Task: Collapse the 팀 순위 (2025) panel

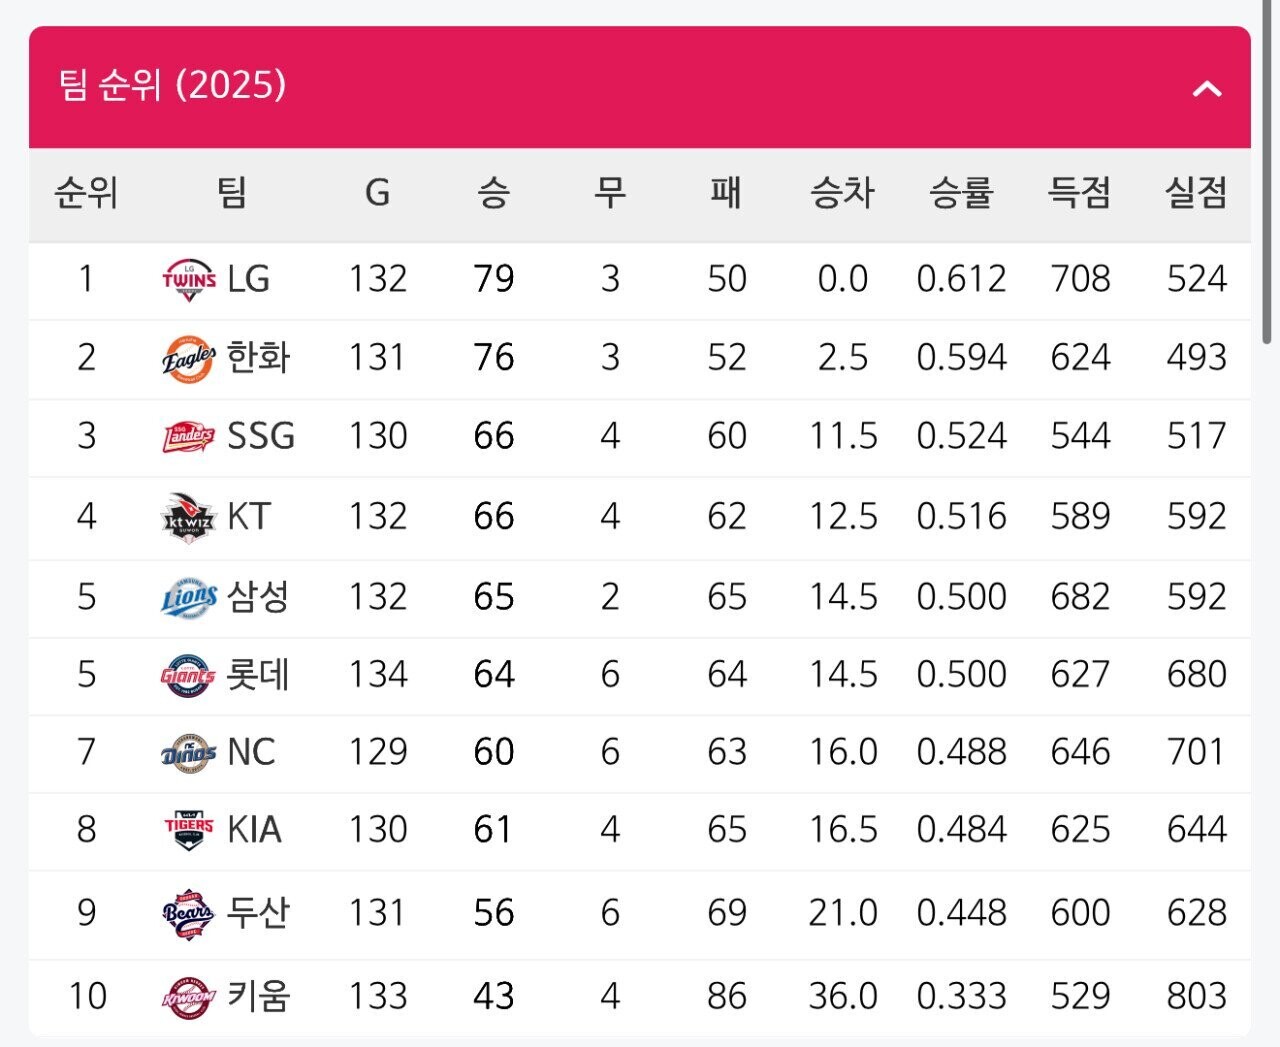Action: (x=1207, y=89)
